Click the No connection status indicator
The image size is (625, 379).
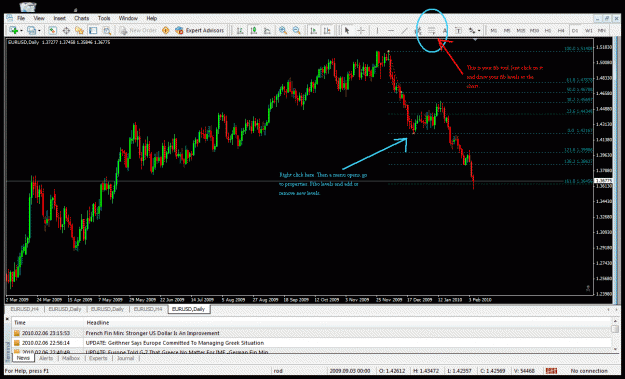tap(589, 371)
